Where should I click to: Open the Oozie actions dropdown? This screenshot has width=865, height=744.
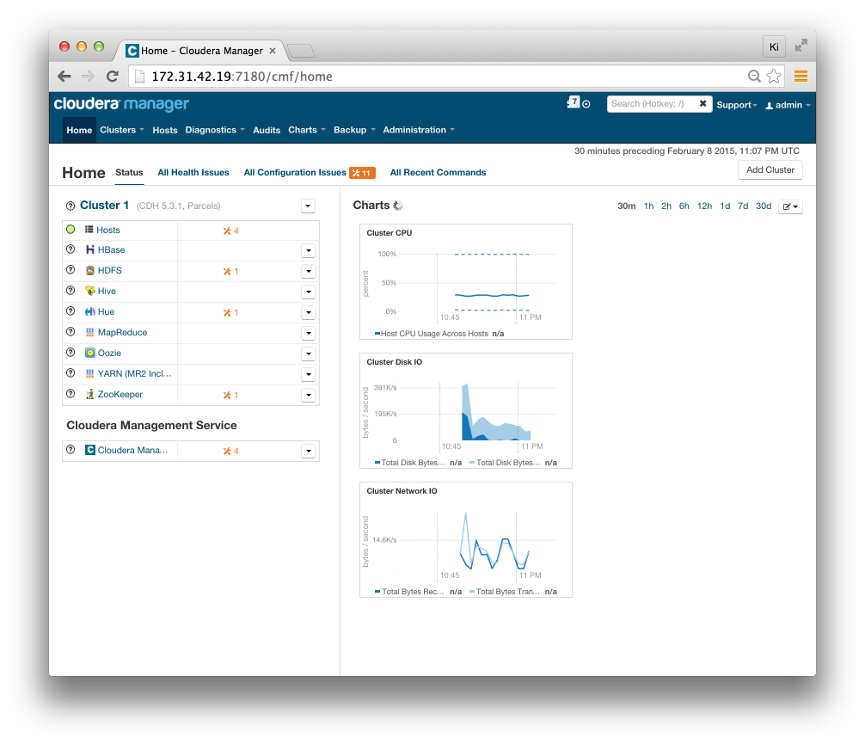308,354
